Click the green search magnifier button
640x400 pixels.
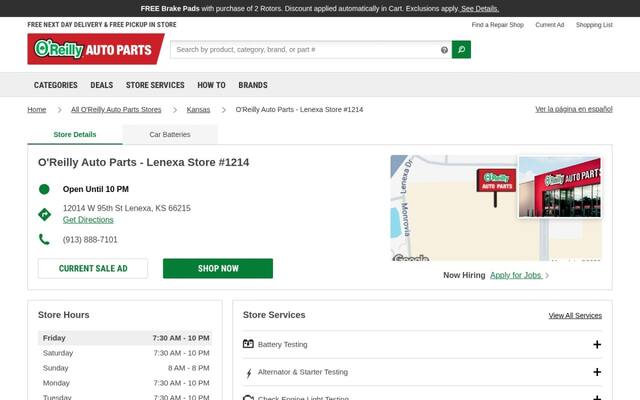pyautogui.click(x=461, y=49)
